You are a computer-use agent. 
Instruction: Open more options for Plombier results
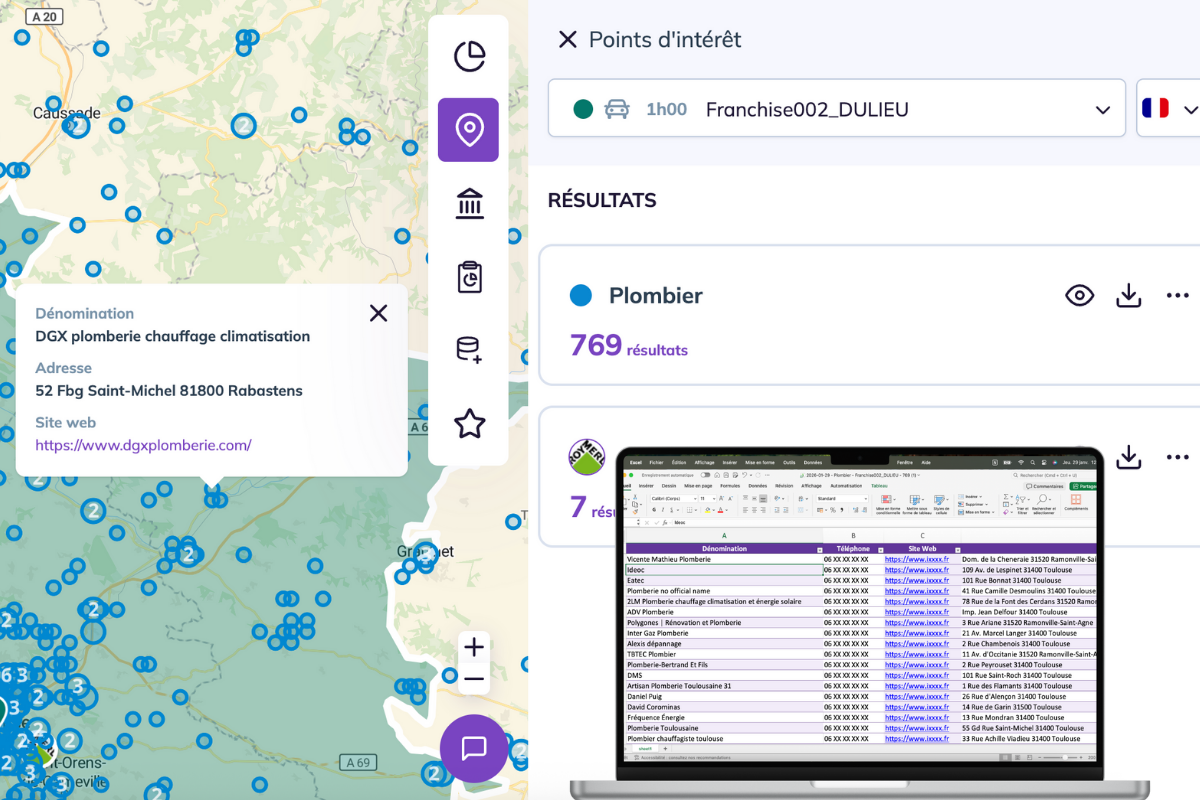(x=1177, y=295)
